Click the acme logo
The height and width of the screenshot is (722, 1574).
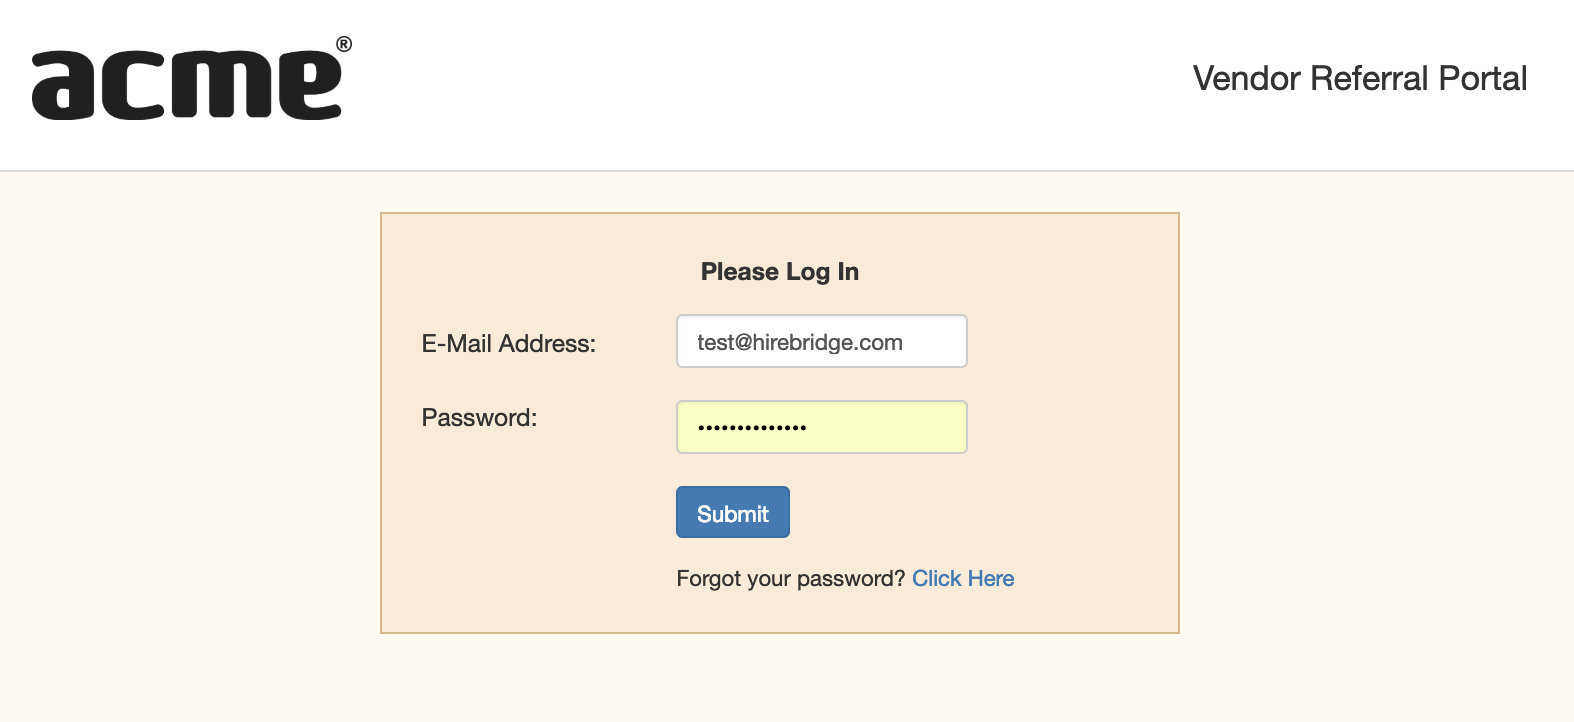coord(190,84)
